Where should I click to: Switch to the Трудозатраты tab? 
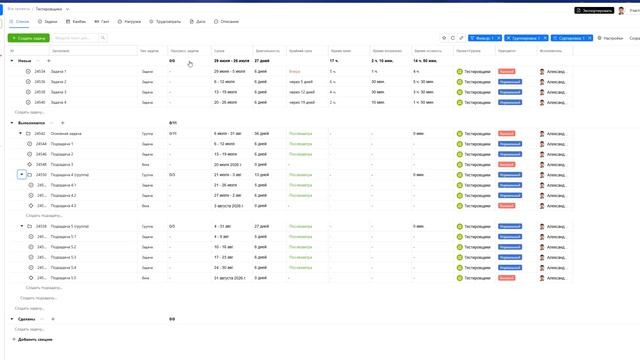(x=165, y=21)
